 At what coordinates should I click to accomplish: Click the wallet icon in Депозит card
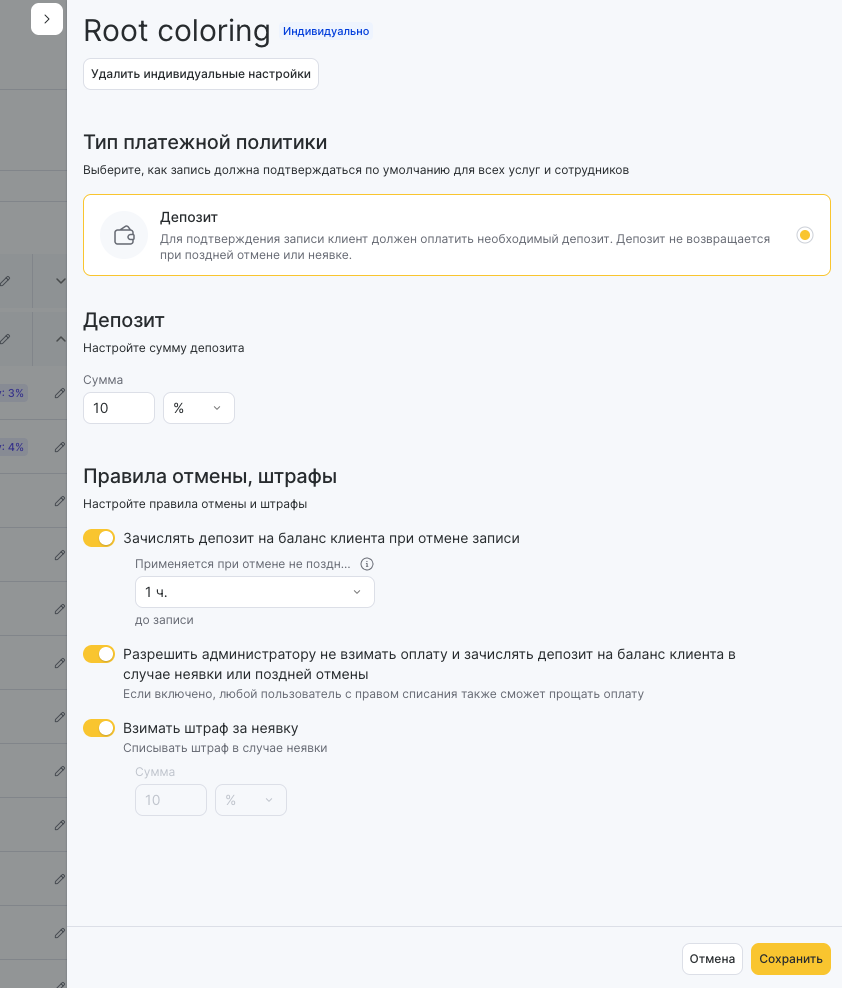124,235
